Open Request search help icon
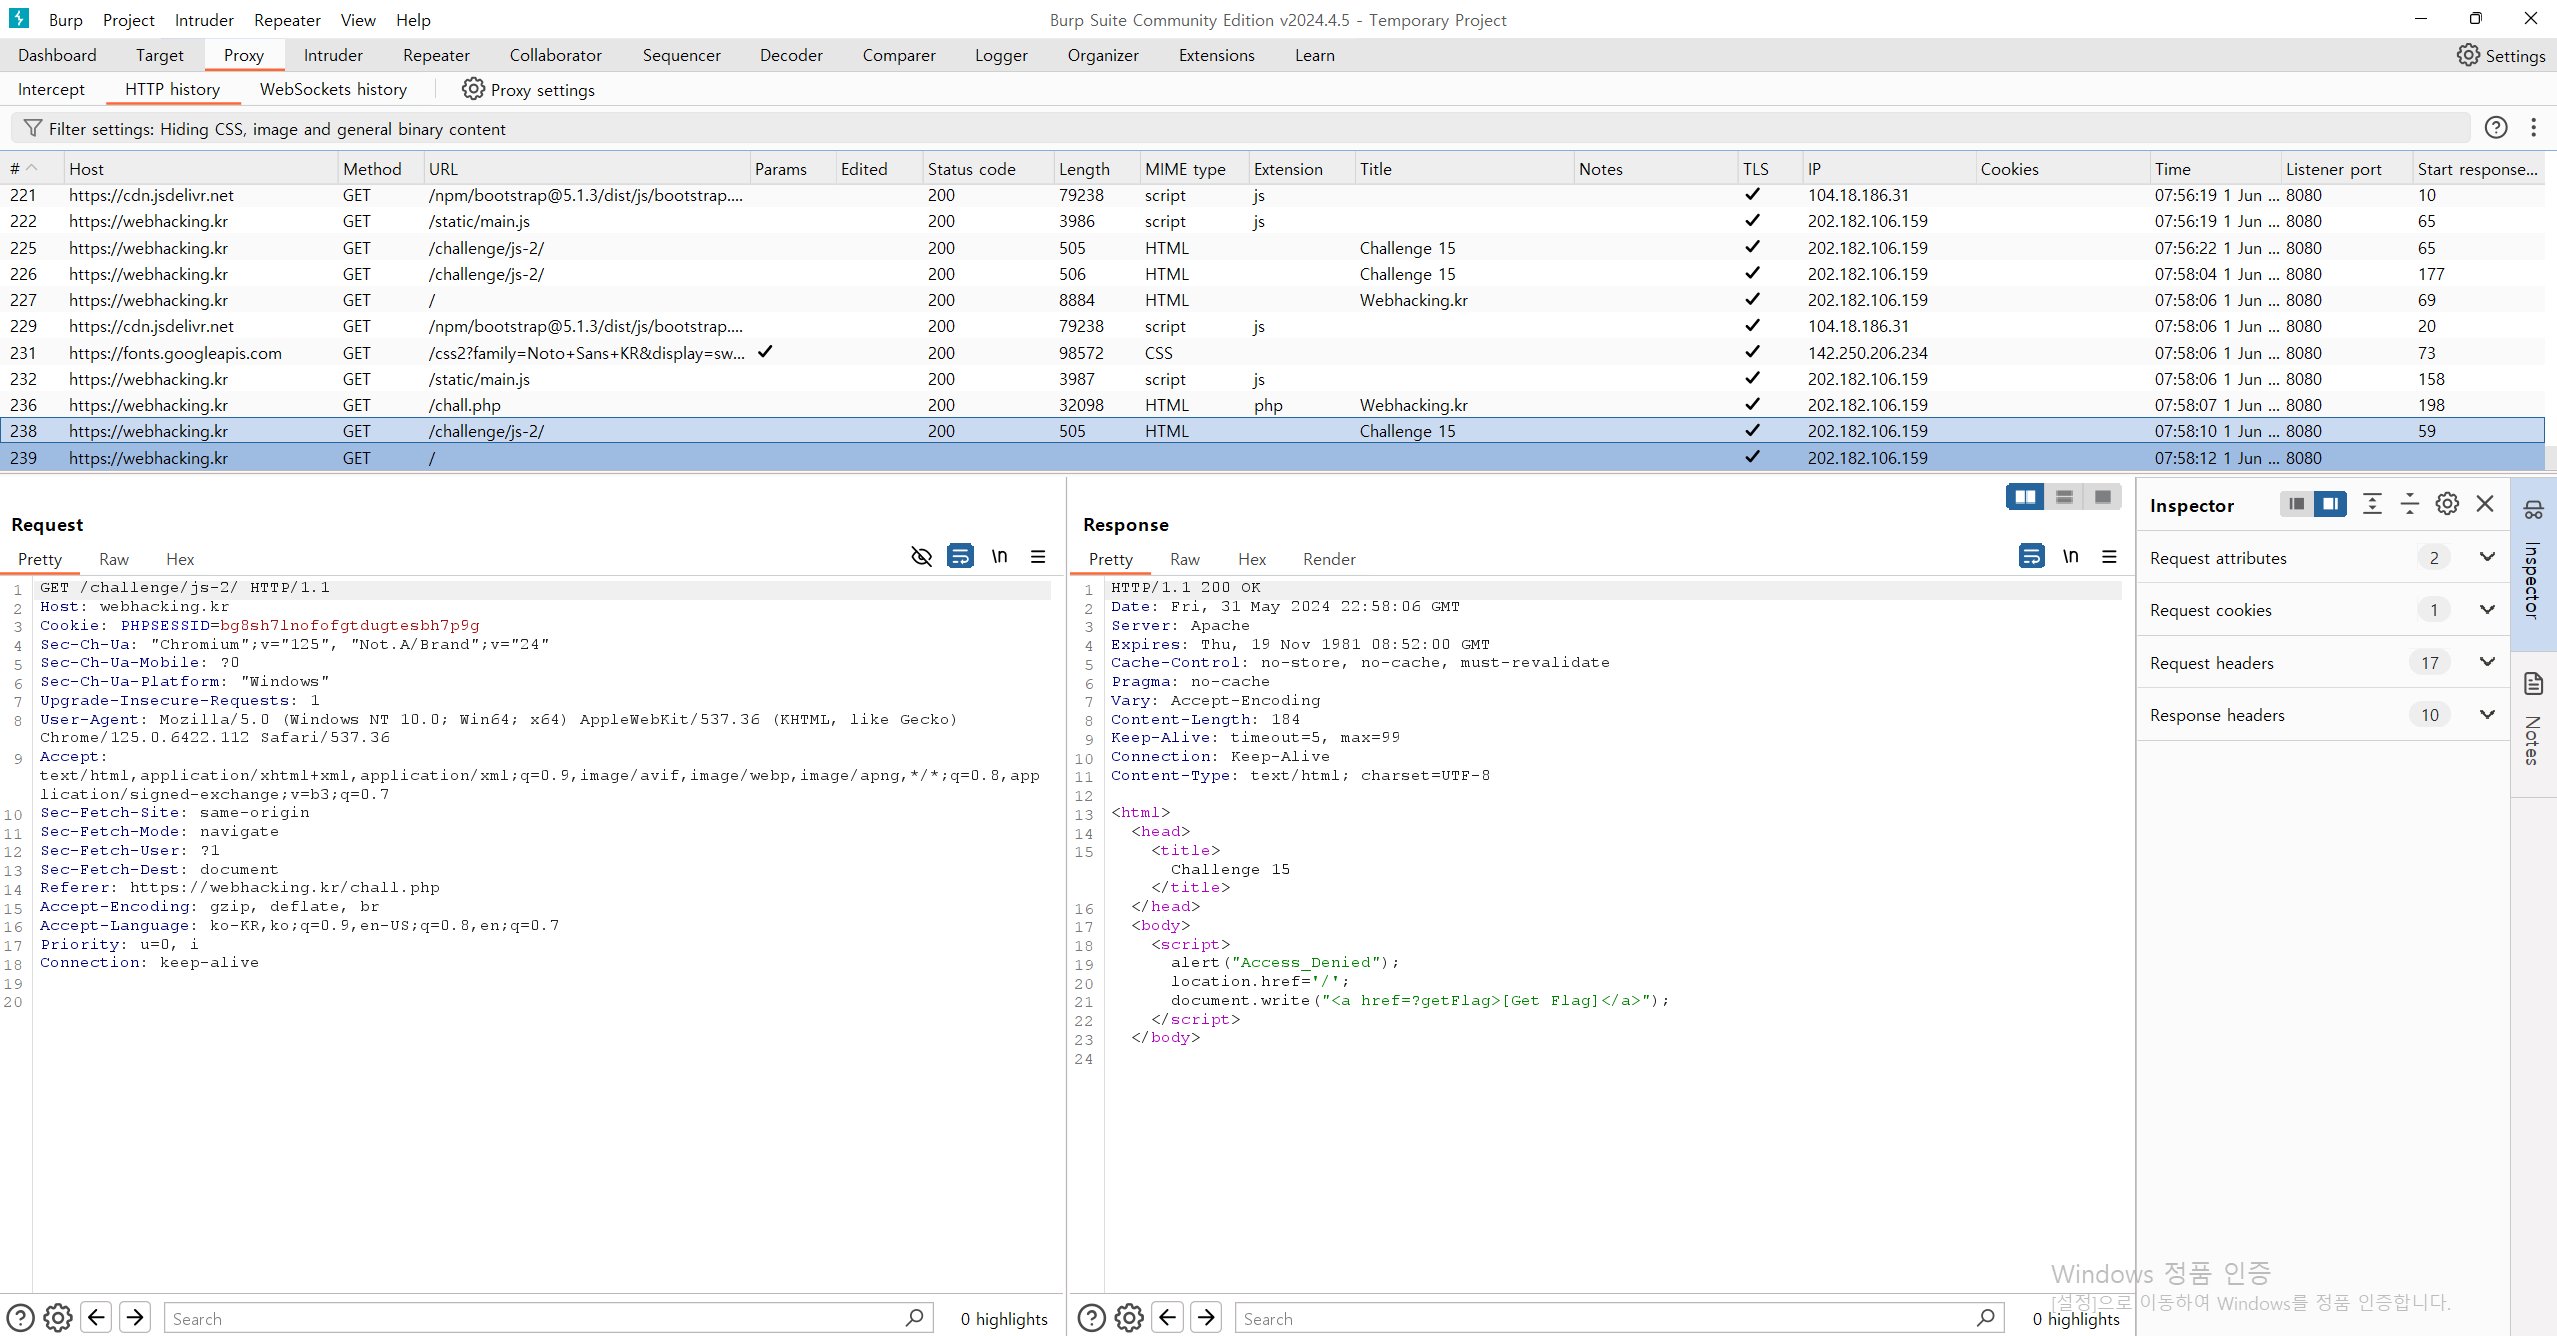 21,1318
